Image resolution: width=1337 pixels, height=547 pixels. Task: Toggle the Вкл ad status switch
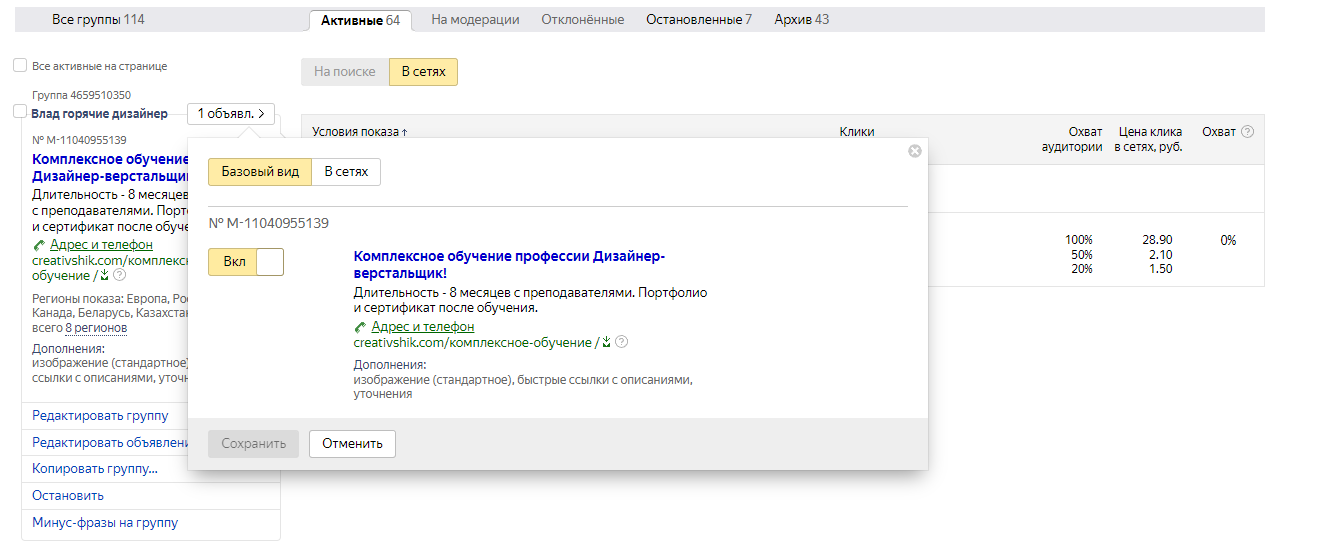pos(246,262)
